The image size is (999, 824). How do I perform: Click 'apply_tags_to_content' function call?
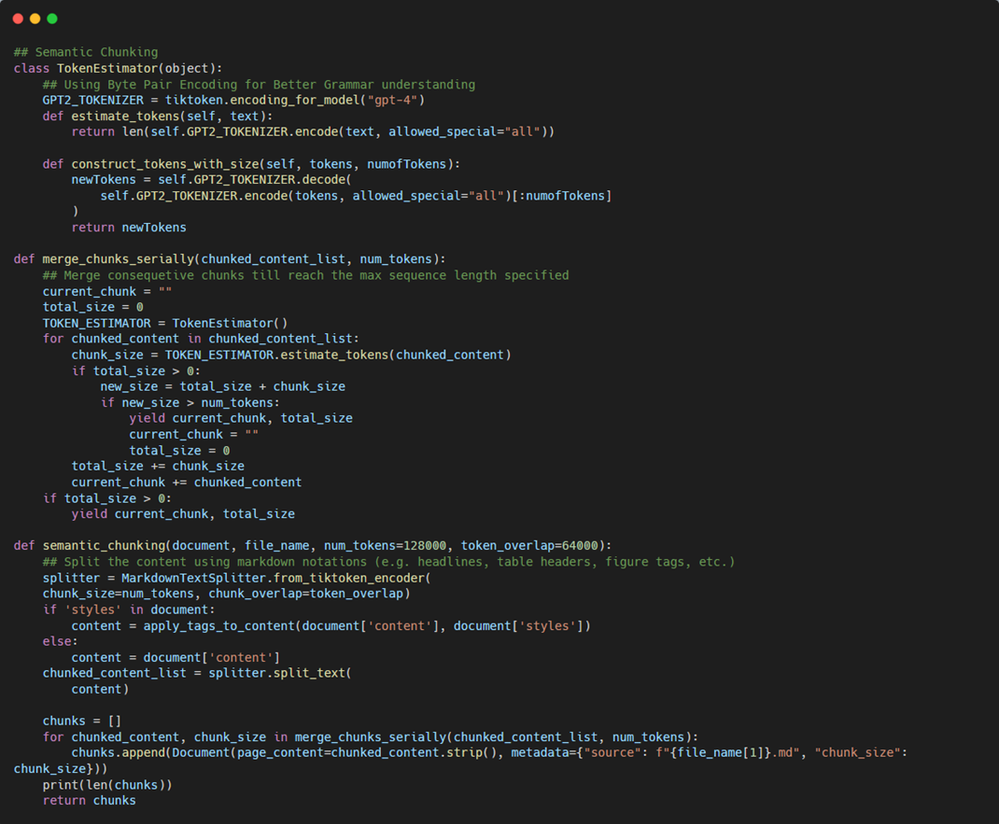[x=219, y=626]
